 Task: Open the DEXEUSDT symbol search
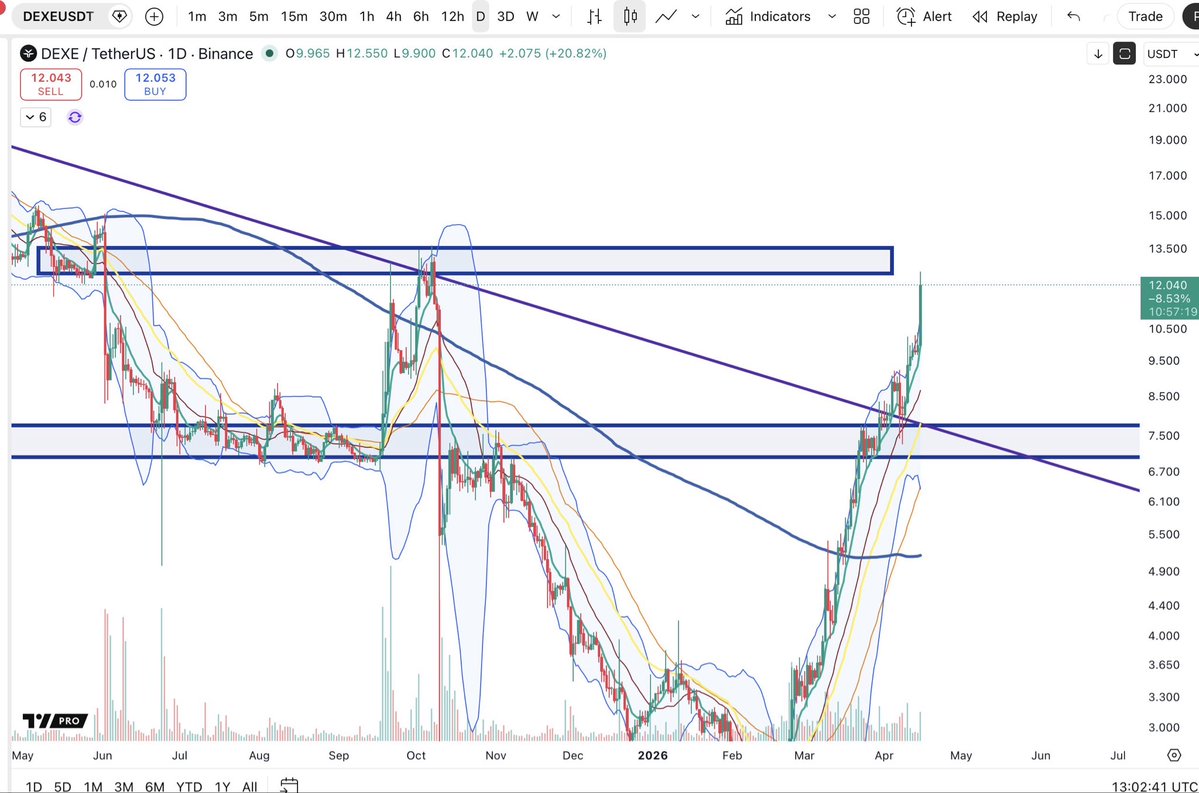click(x=58, y=16)
